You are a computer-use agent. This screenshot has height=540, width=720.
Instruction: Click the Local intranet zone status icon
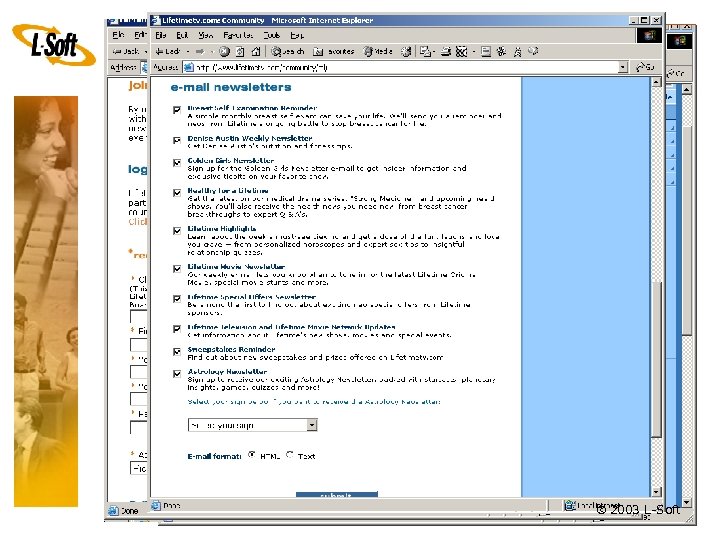[x=570, y=506]
